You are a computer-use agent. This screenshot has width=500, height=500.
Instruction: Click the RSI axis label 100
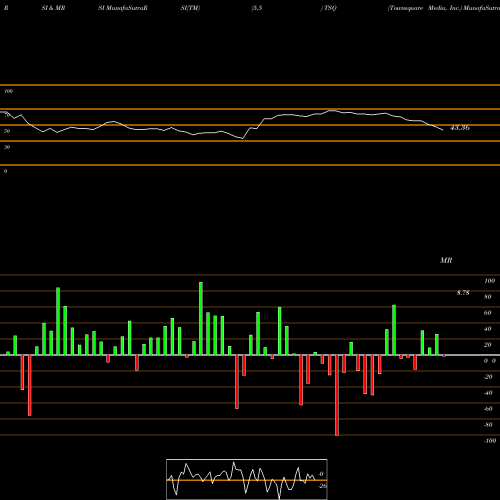click(x=9, y=91)
